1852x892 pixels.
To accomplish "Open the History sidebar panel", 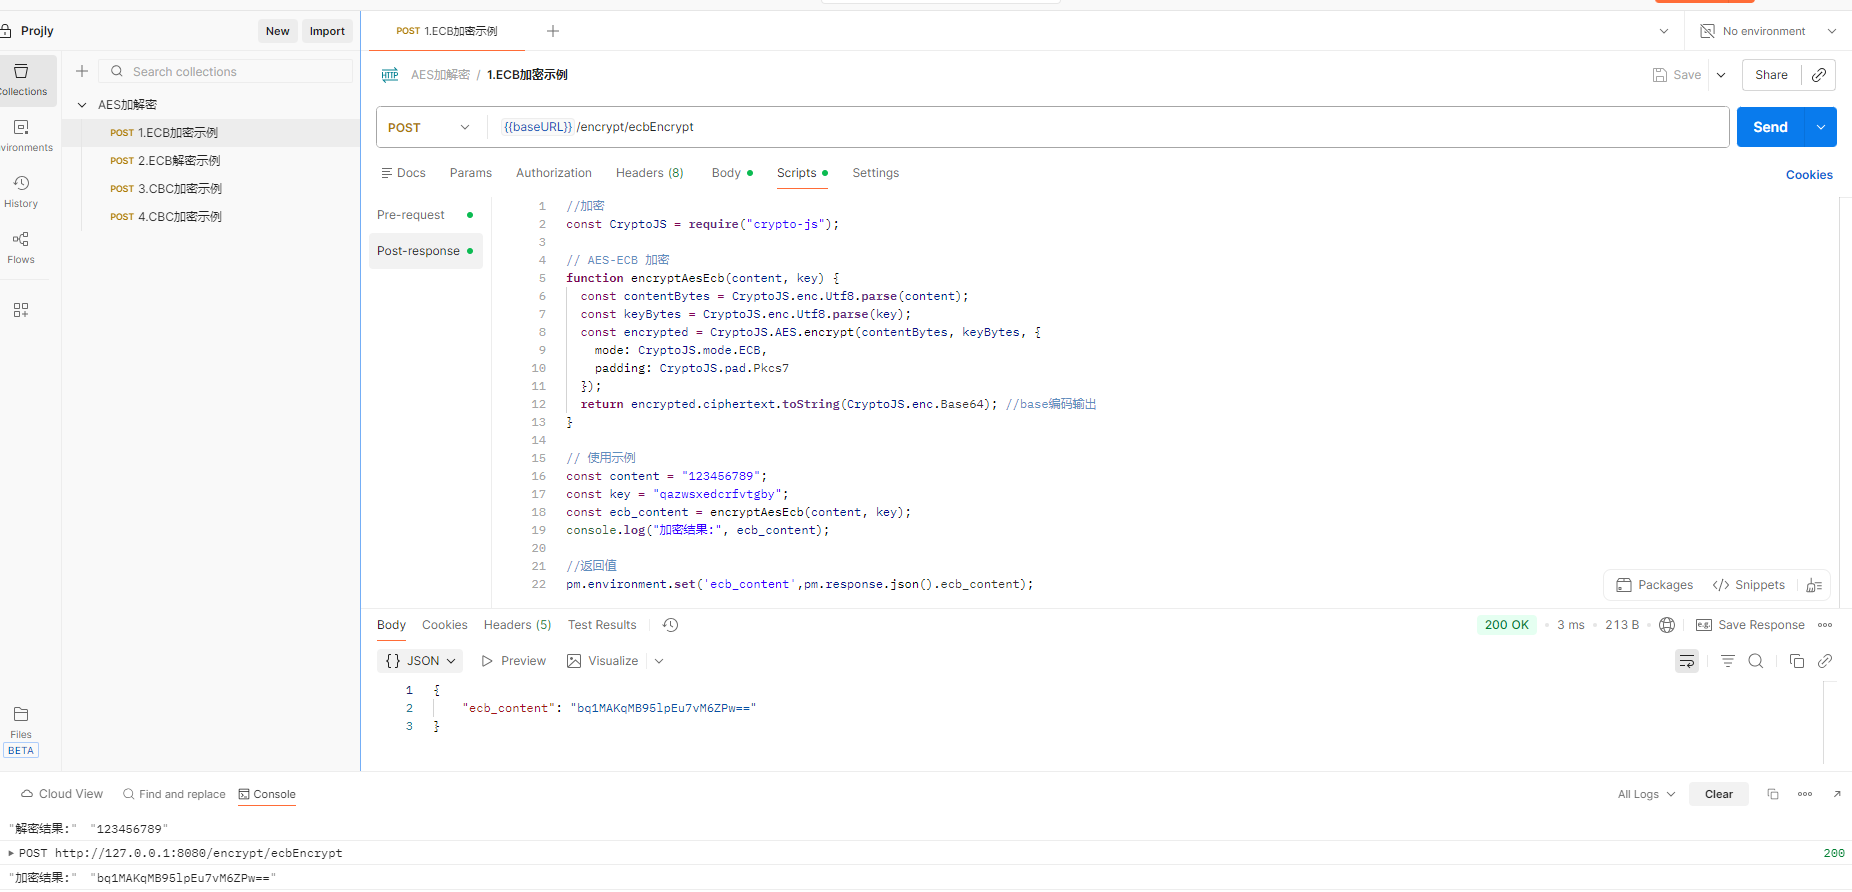I will coord(21,192).
